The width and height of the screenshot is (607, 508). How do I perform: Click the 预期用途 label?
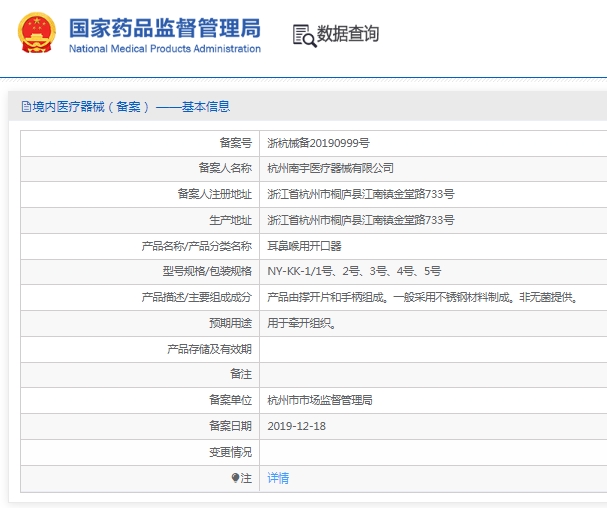230,323
